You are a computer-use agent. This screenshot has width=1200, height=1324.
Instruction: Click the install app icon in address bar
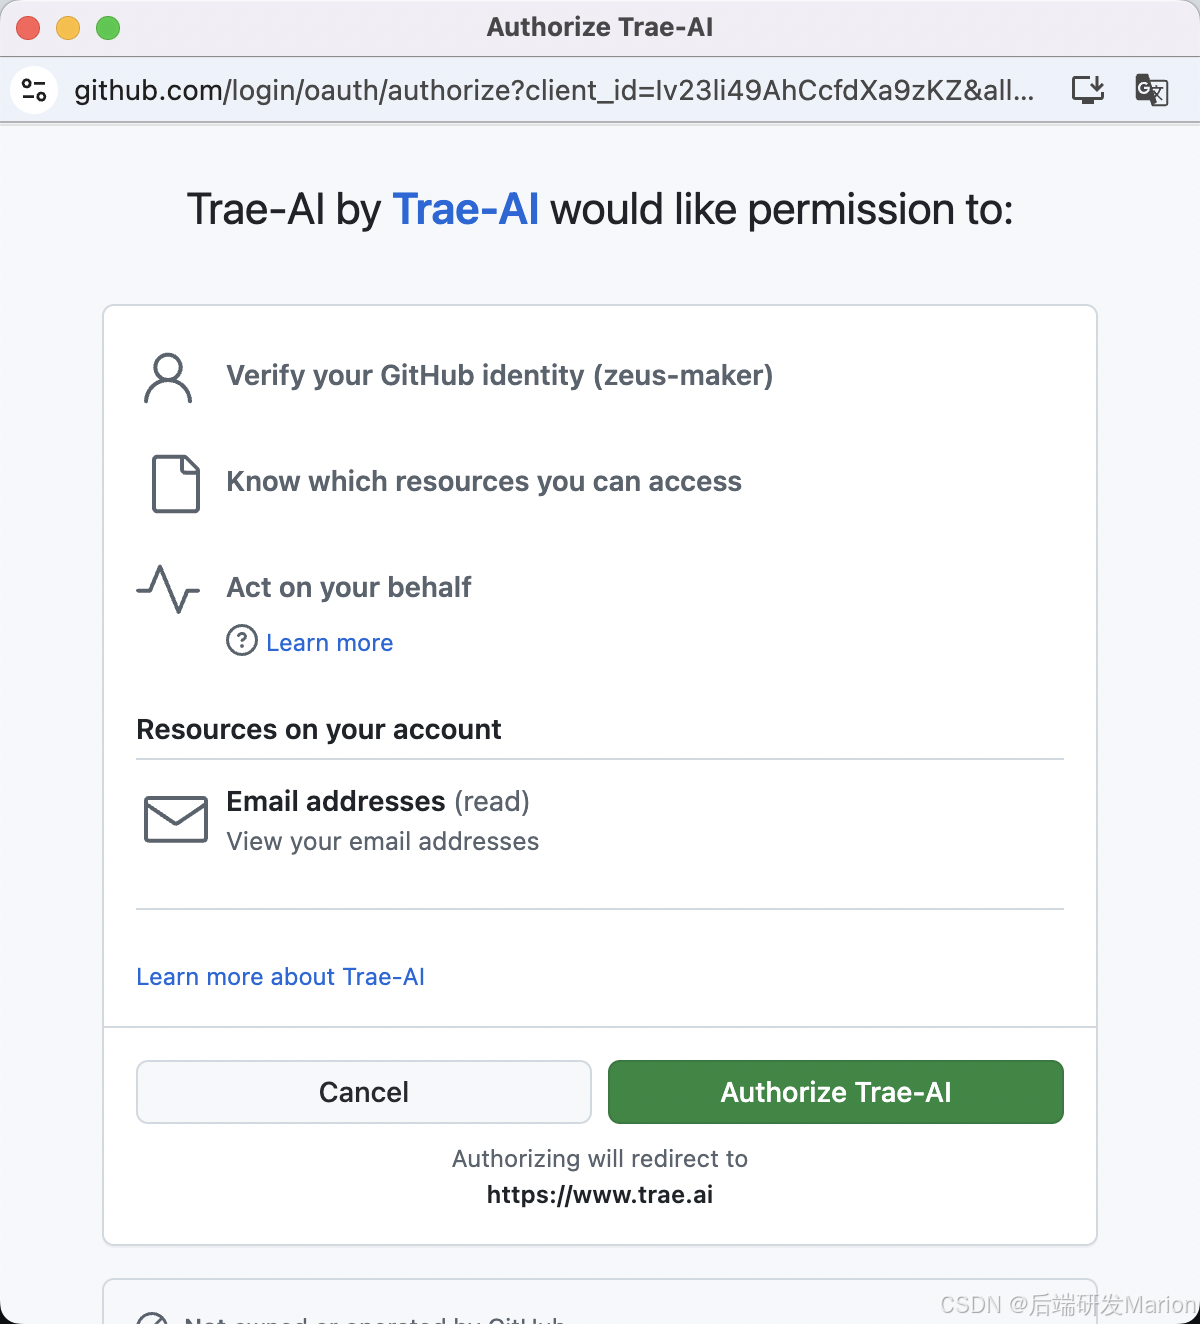coord(1087,90)
